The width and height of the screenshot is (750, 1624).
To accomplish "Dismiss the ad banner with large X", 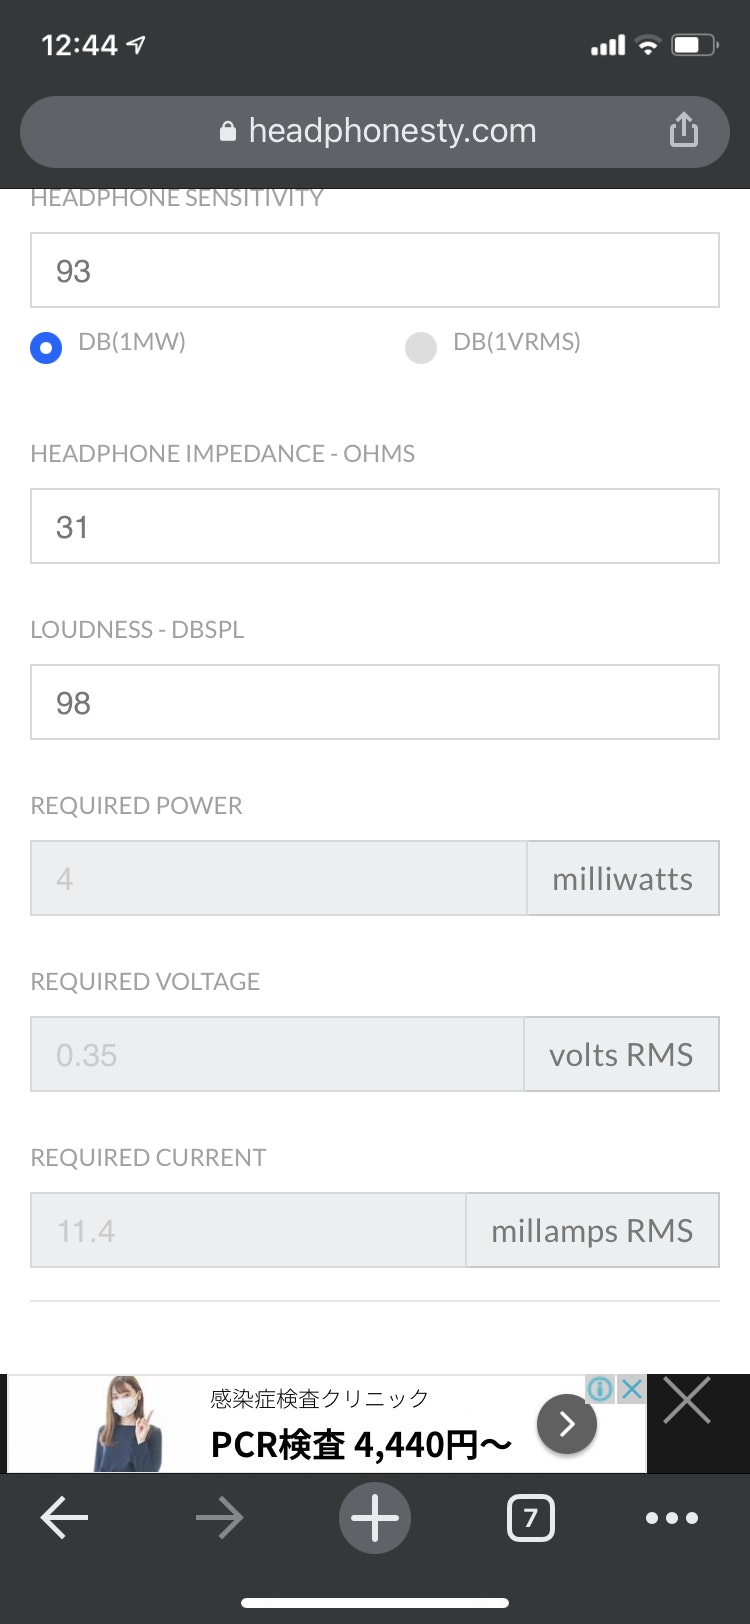I will coord(687,1400).
